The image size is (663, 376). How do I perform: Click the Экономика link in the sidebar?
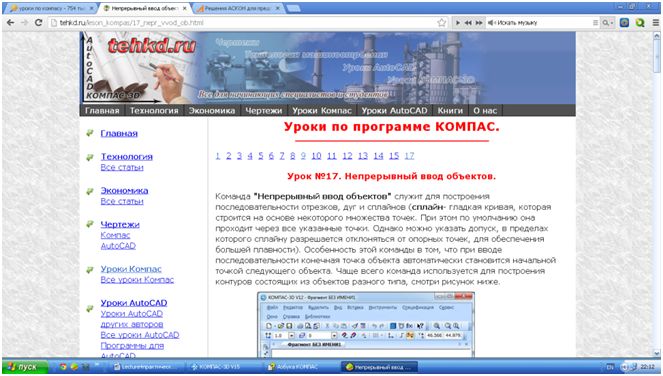coord(124,190)
